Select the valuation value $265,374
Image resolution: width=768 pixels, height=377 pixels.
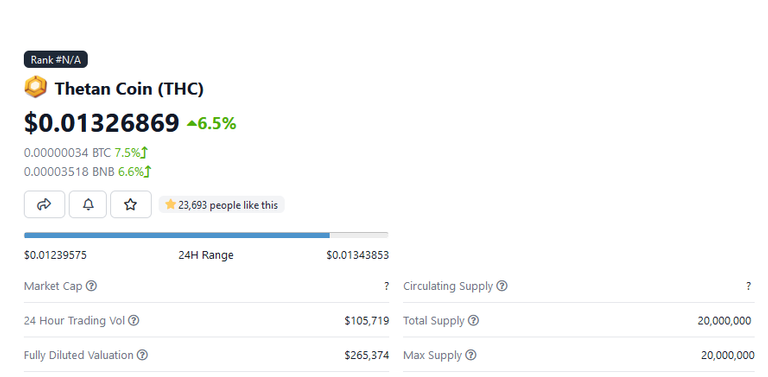pyautogui.click(x=367, y=355)
